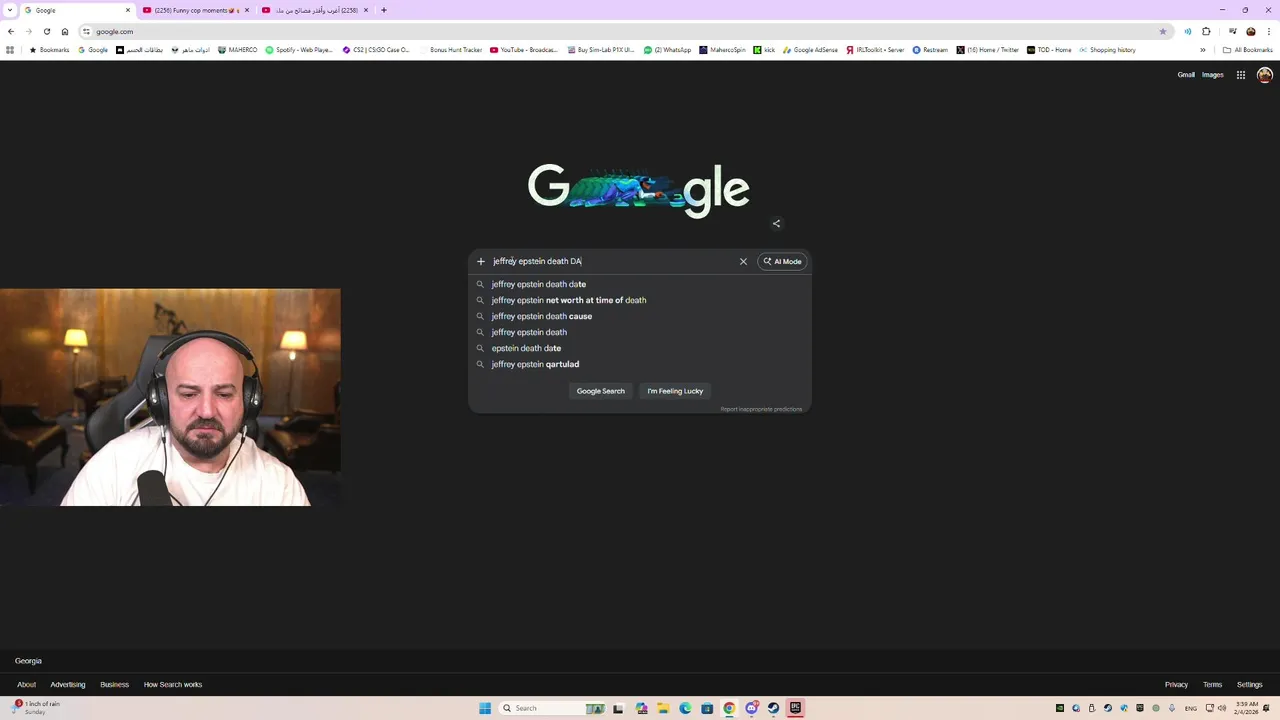
Task: Open the Google AdSense bookmark
Action: (811, 50)
